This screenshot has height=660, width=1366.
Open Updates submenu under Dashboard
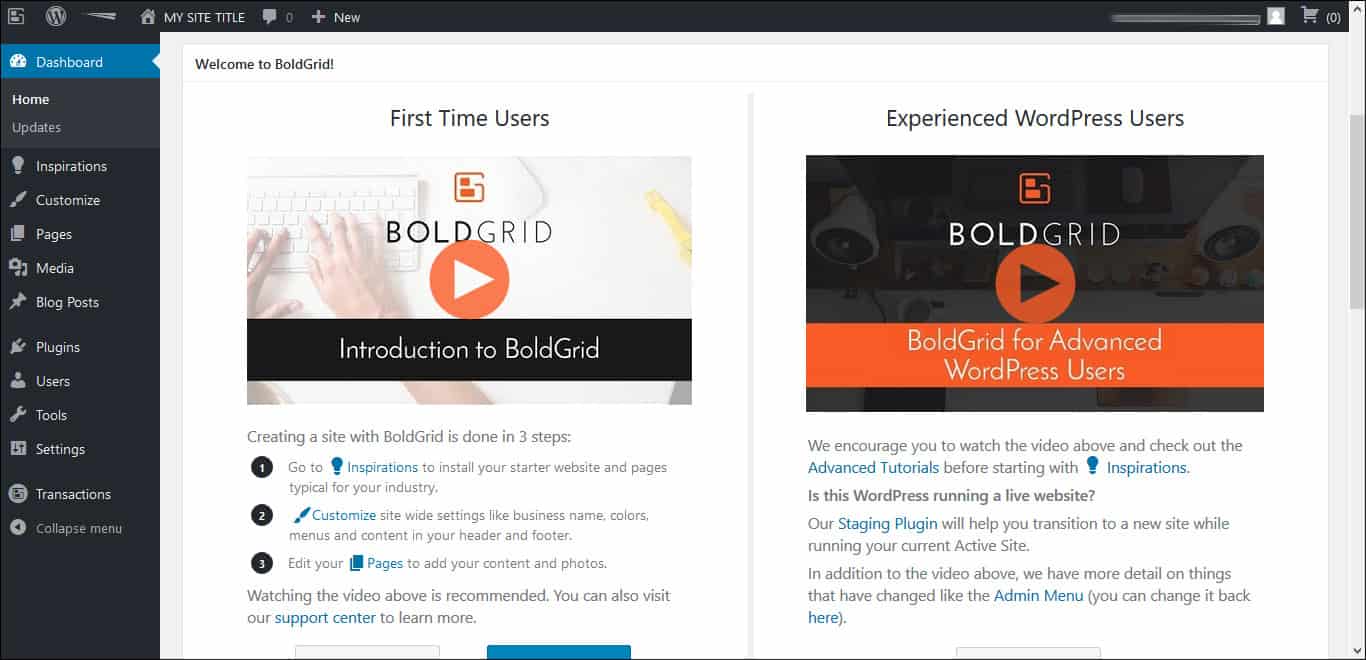(x=36, y=127)
